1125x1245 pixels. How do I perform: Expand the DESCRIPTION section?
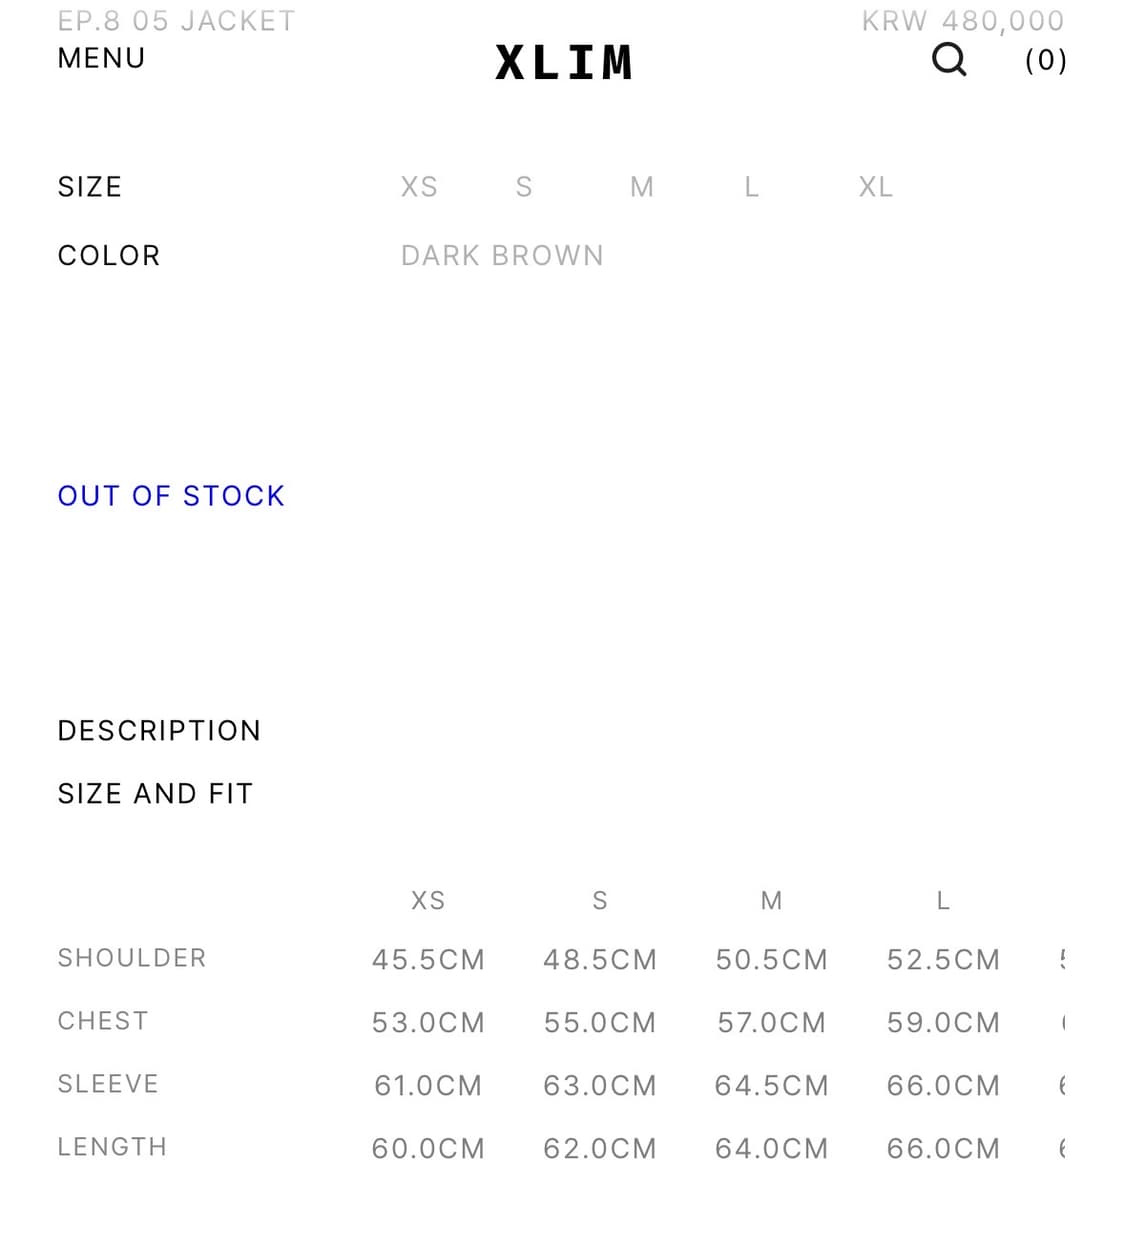(x=159, y=730)
